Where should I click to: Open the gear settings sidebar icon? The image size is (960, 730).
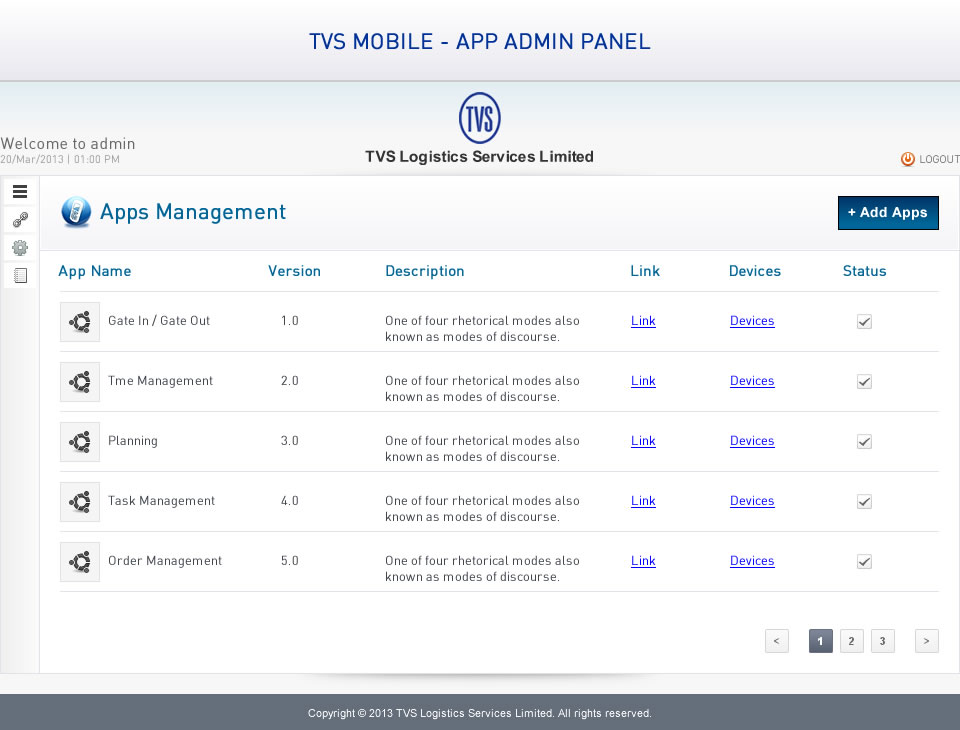pos(20,247)
